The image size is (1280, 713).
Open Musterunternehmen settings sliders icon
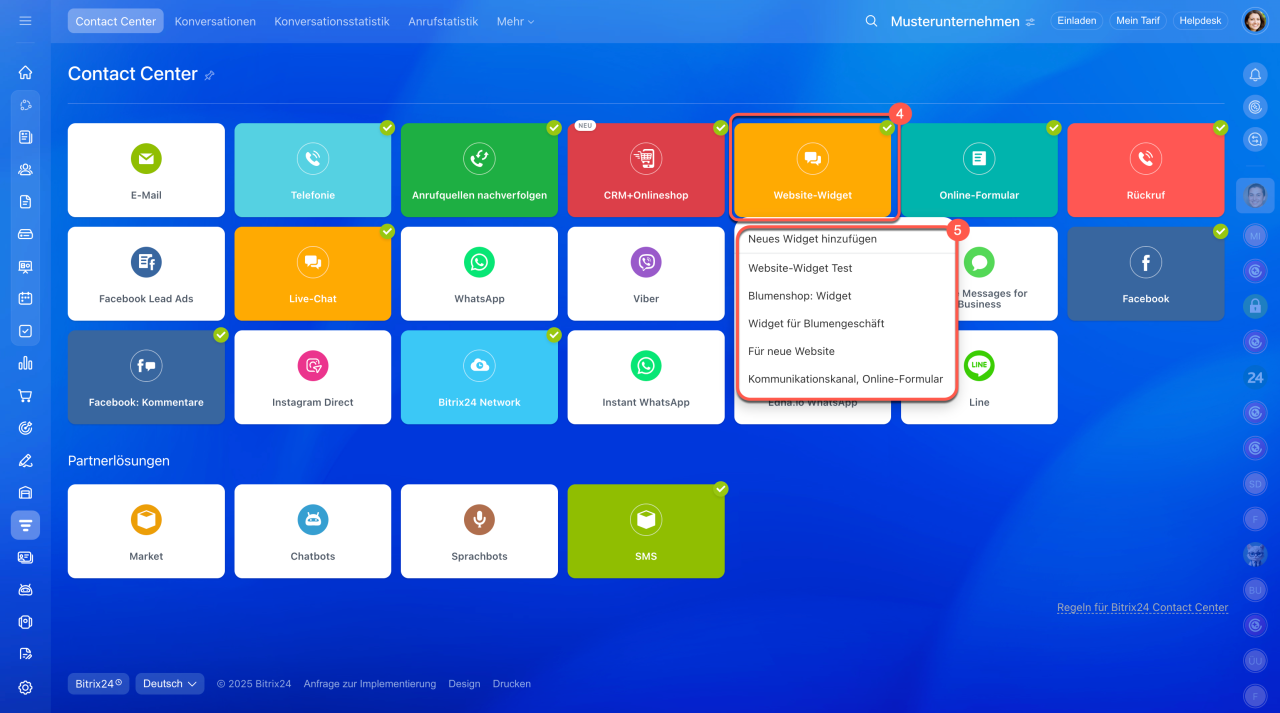(1030, 22)
